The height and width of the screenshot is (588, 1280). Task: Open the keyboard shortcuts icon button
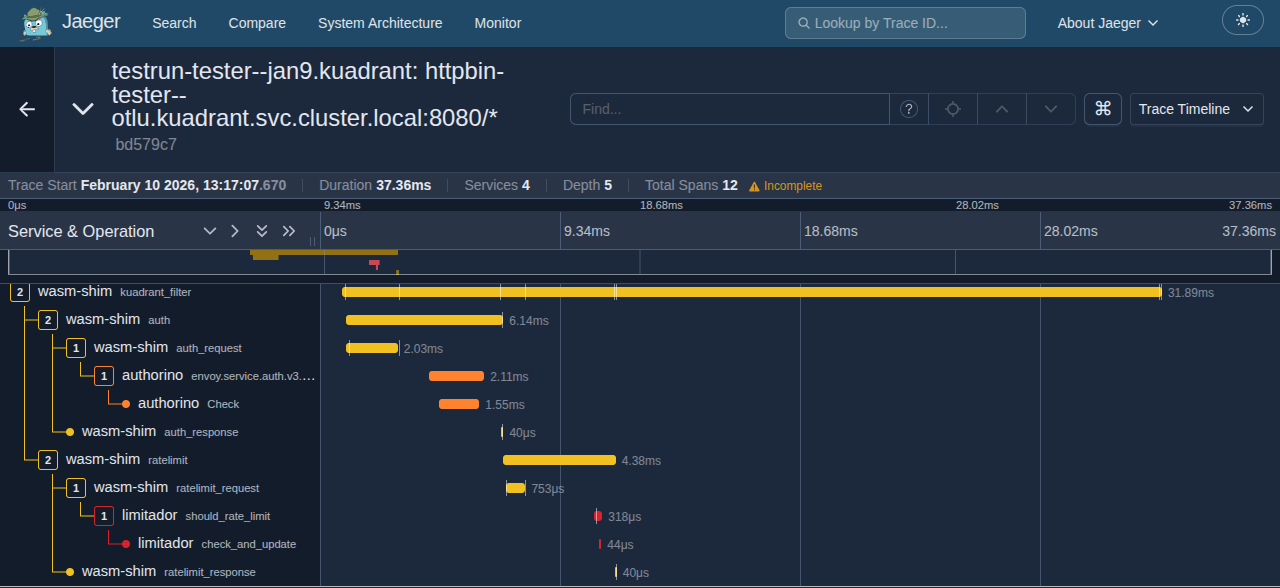pos(1103,109)
